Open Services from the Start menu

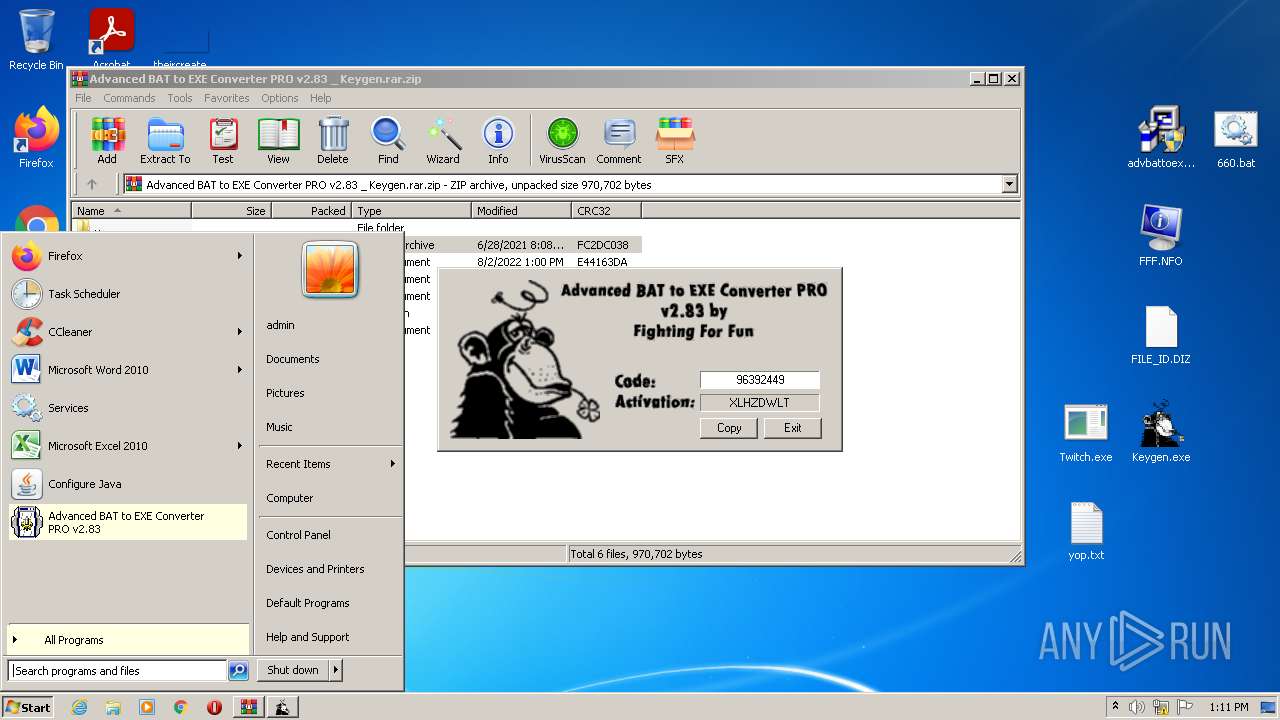click(x=128, y=408)
